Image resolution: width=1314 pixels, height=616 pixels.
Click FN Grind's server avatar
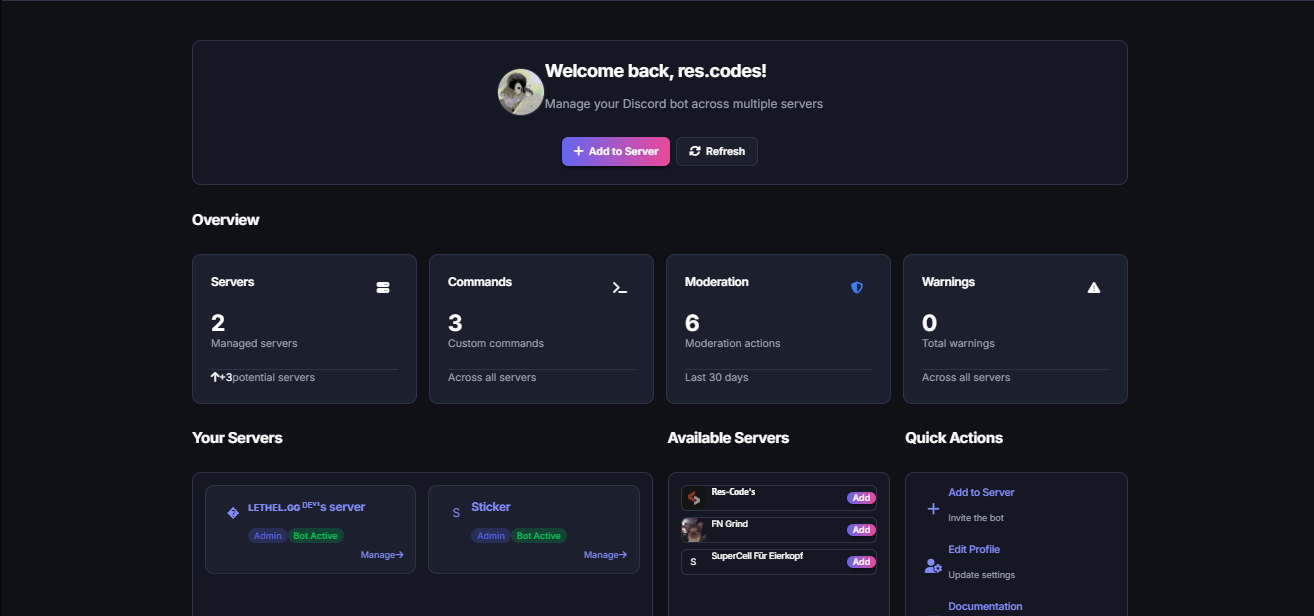click(x=694, y=529)
